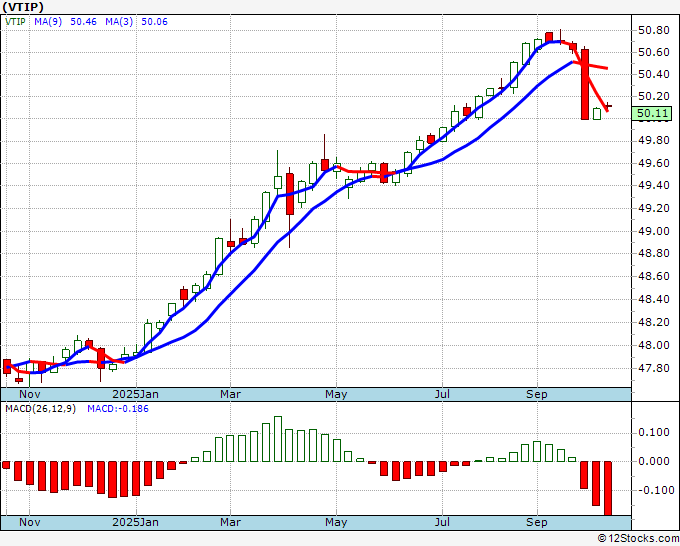Image resolution: width=680 pixels, height=546 pixels.
Task: Click Nov on the MACD panel date axis
Action: coord(30,522)
